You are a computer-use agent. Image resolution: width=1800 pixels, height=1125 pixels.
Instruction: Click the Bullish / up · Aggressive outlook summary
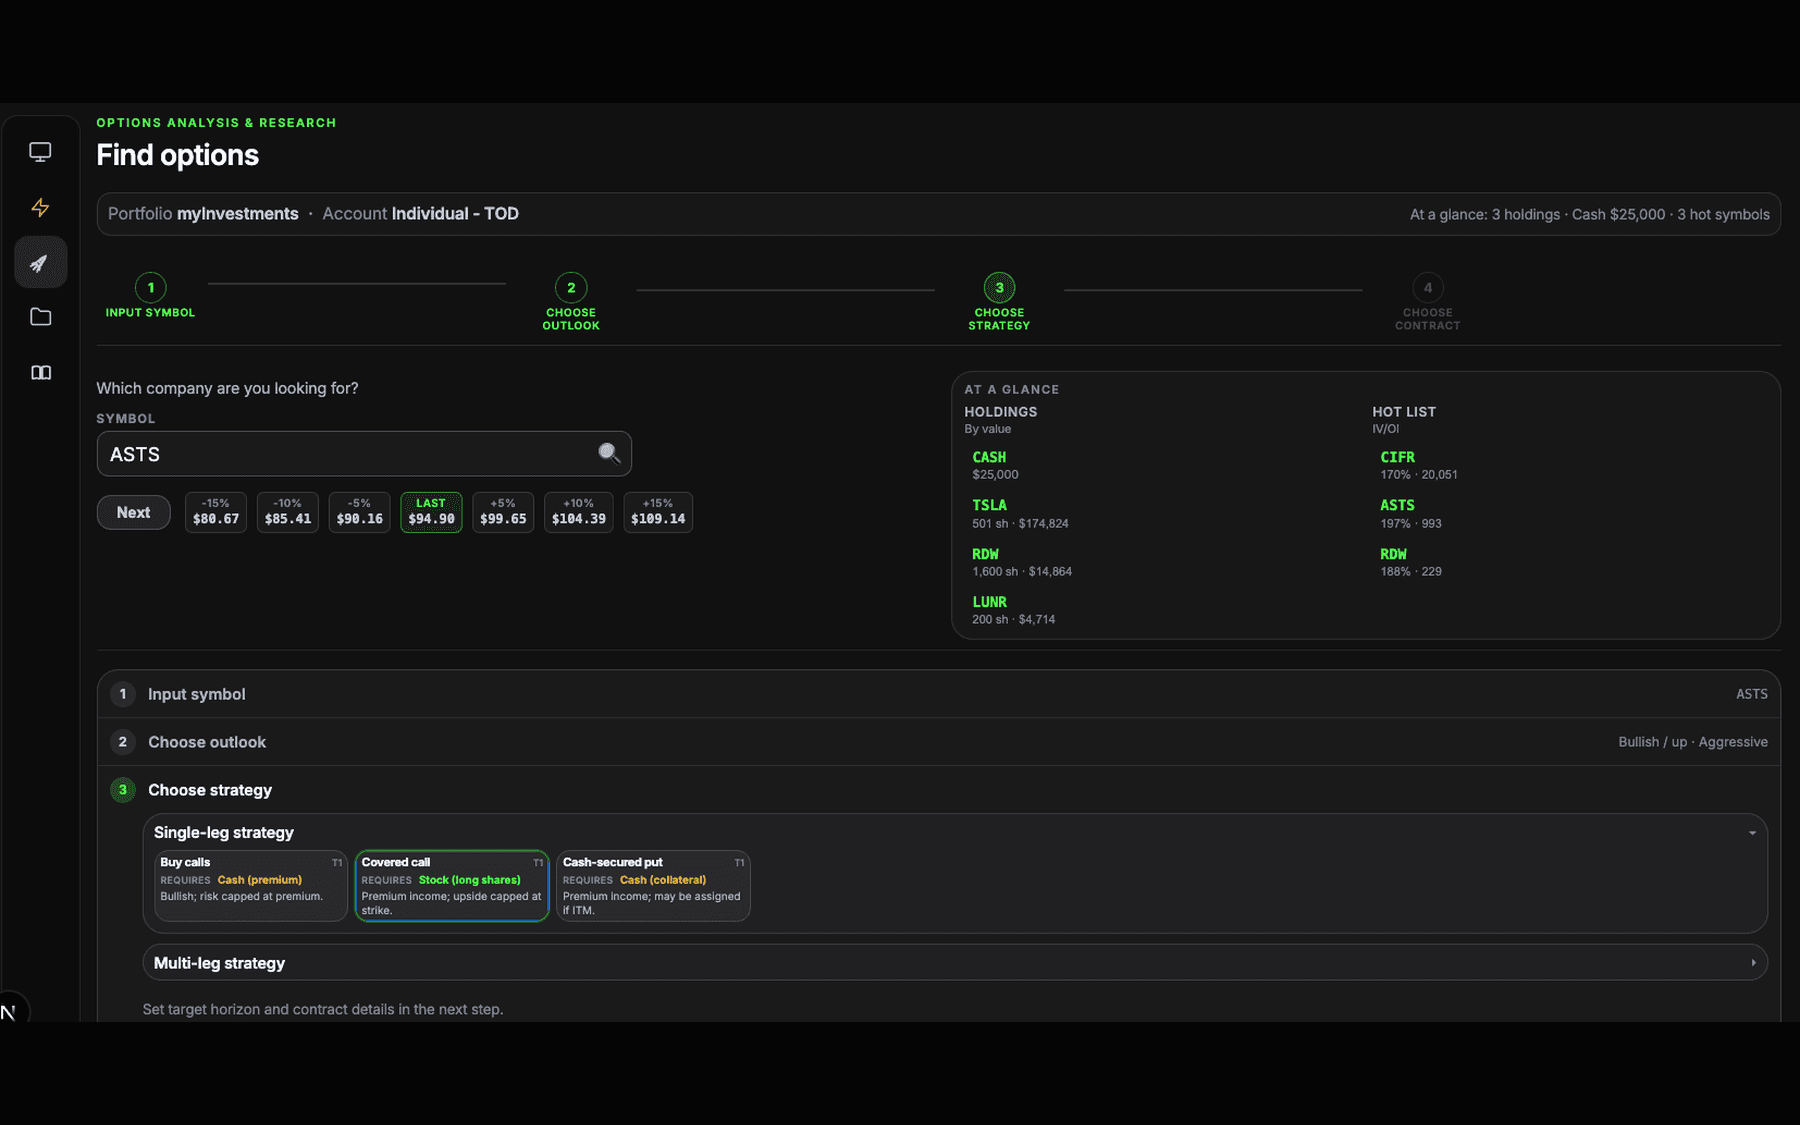1693,742
